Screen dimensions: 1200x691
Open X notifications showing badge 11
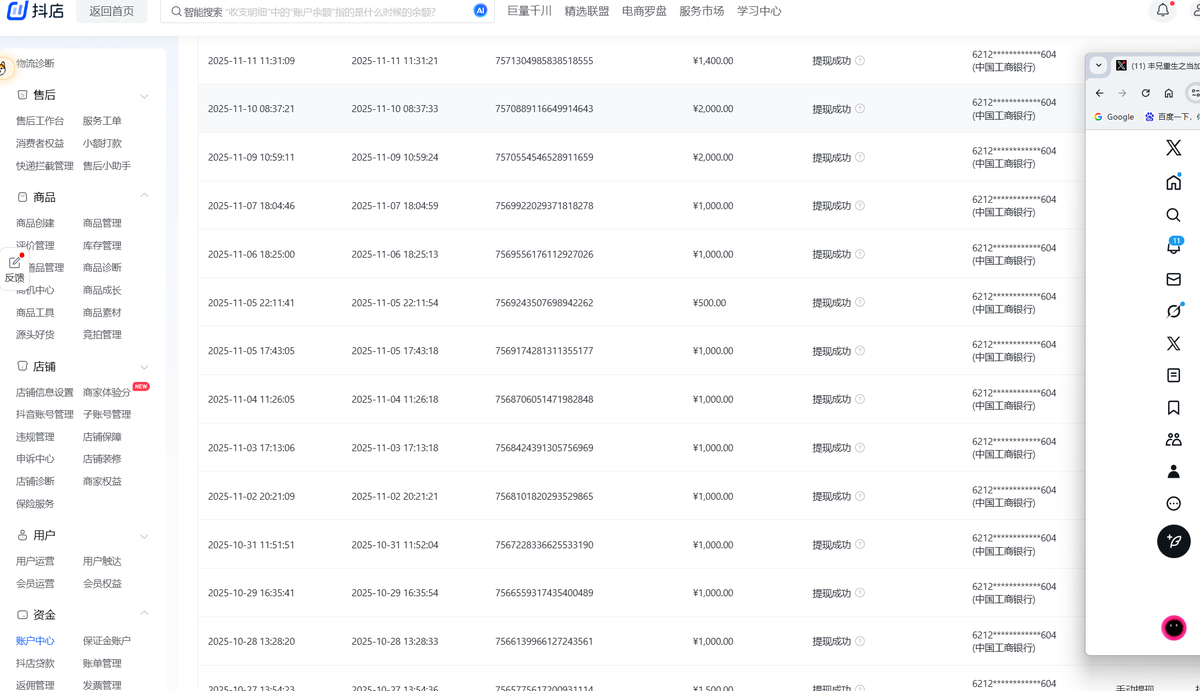[1173, 247]
